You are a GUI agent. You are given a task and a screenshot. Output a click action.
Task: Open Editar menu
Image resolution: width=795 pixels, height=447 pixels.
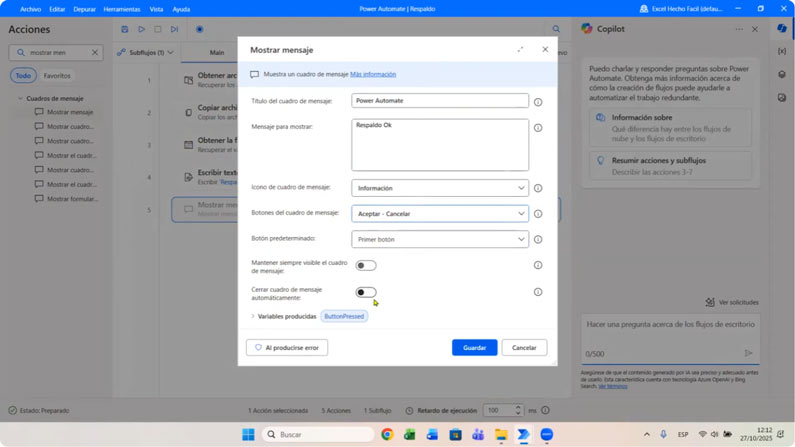(x=57, y=9)
